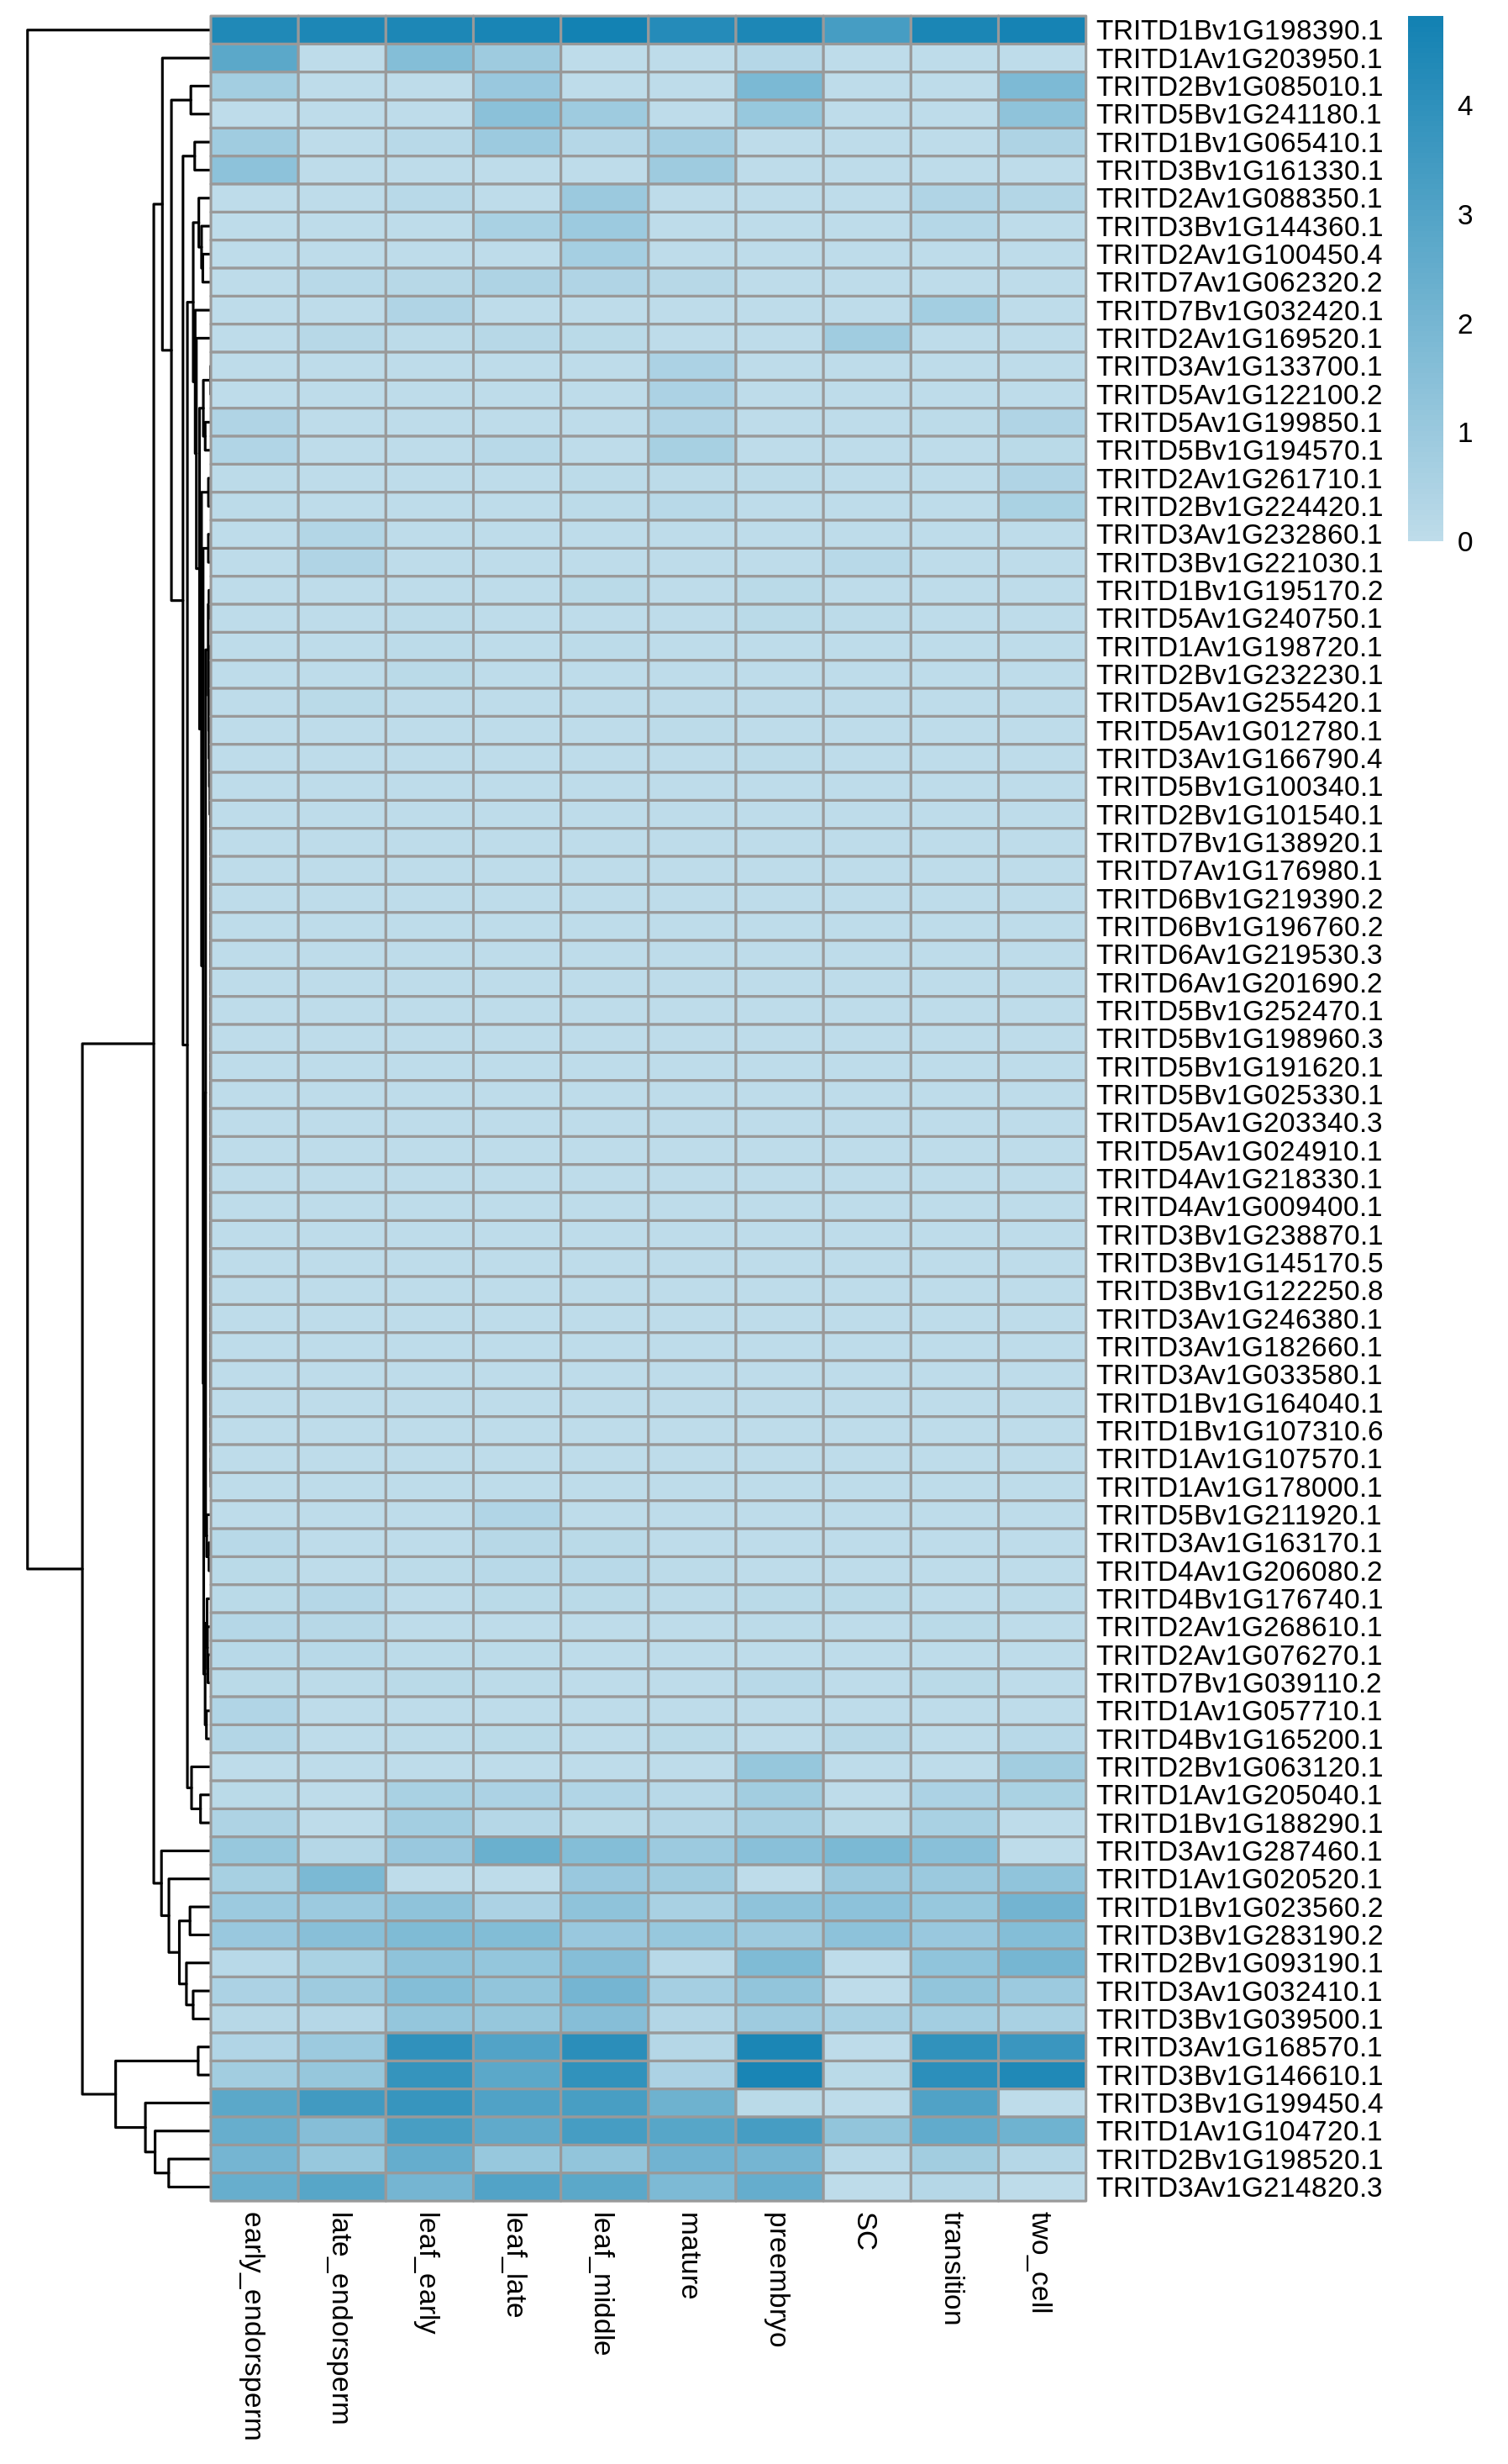Select gene label TRITD7Bv1G138920.1

click(1239, 843)
